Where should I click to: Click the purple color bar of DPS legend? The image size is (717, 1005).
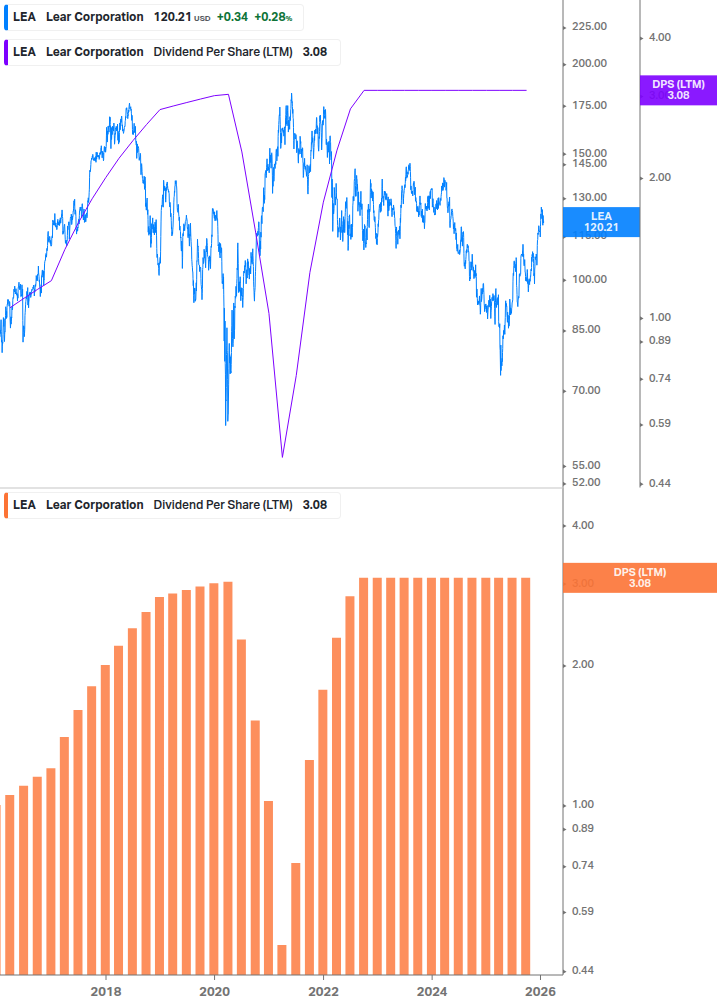pyautogui.click(x=6, y=53)
